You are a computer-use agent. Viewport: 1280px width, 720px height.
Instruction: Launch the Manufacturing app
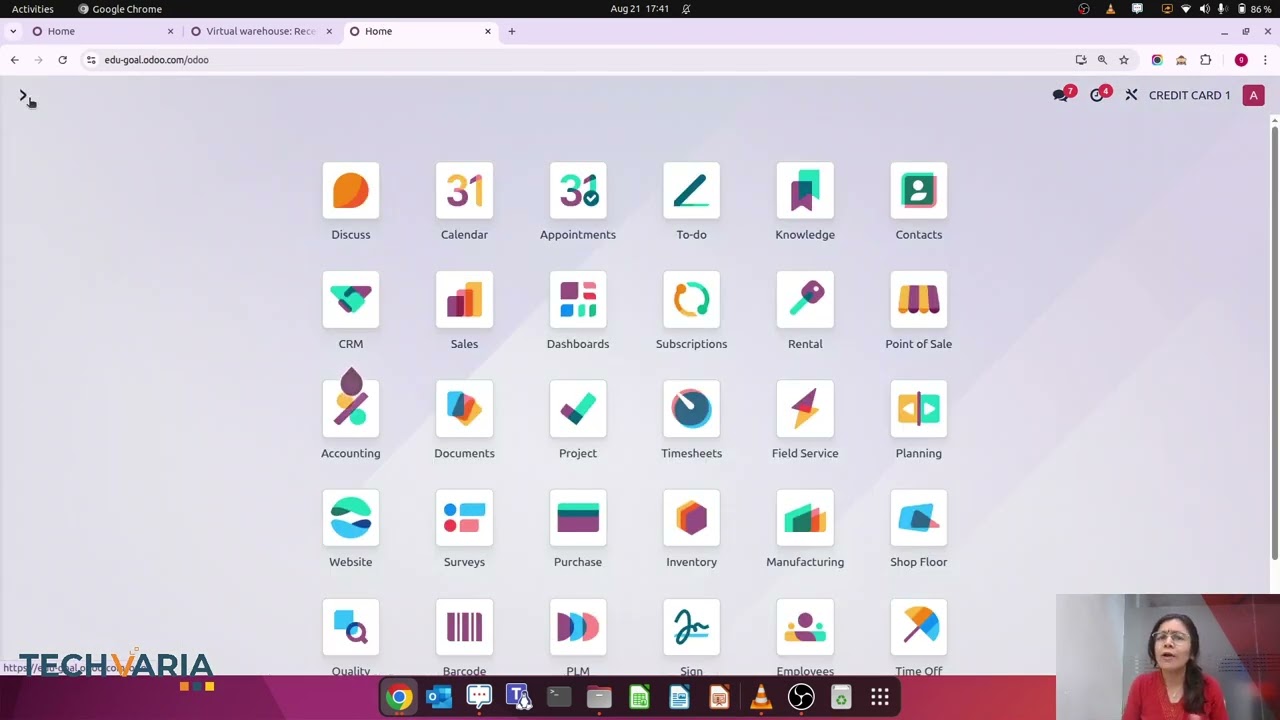[805, 518]
